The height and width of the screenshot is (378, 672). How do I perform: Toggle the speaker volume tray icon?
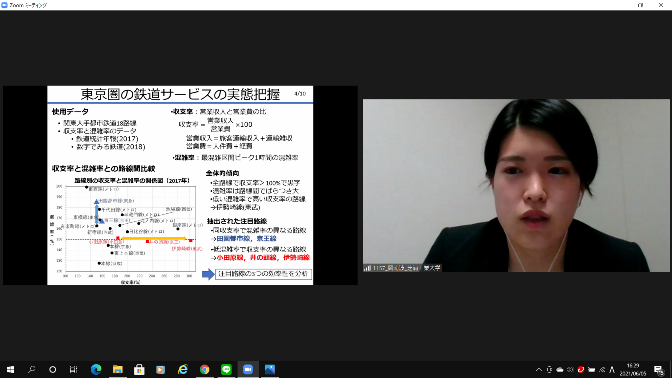tap(570, 370)
